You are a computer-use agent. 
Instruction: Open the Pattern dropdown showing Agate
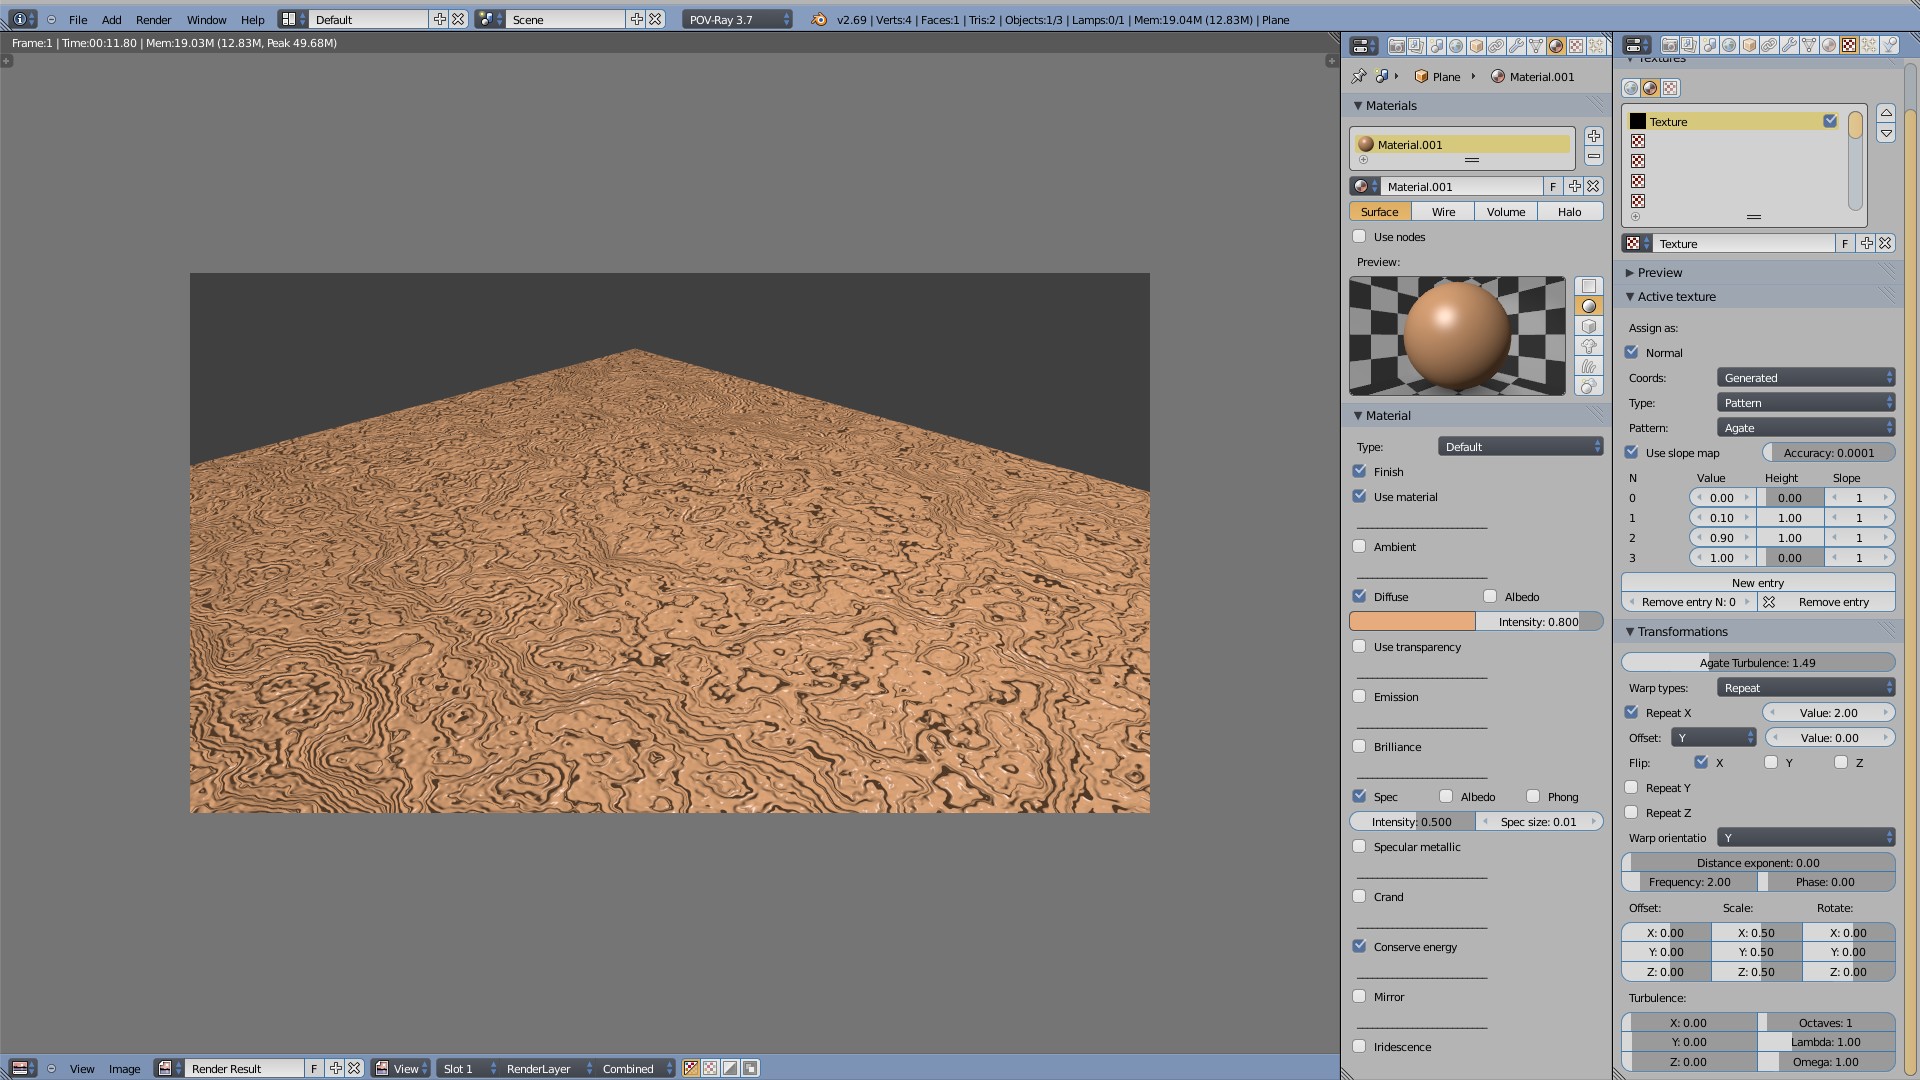[x=1806, y=427]
